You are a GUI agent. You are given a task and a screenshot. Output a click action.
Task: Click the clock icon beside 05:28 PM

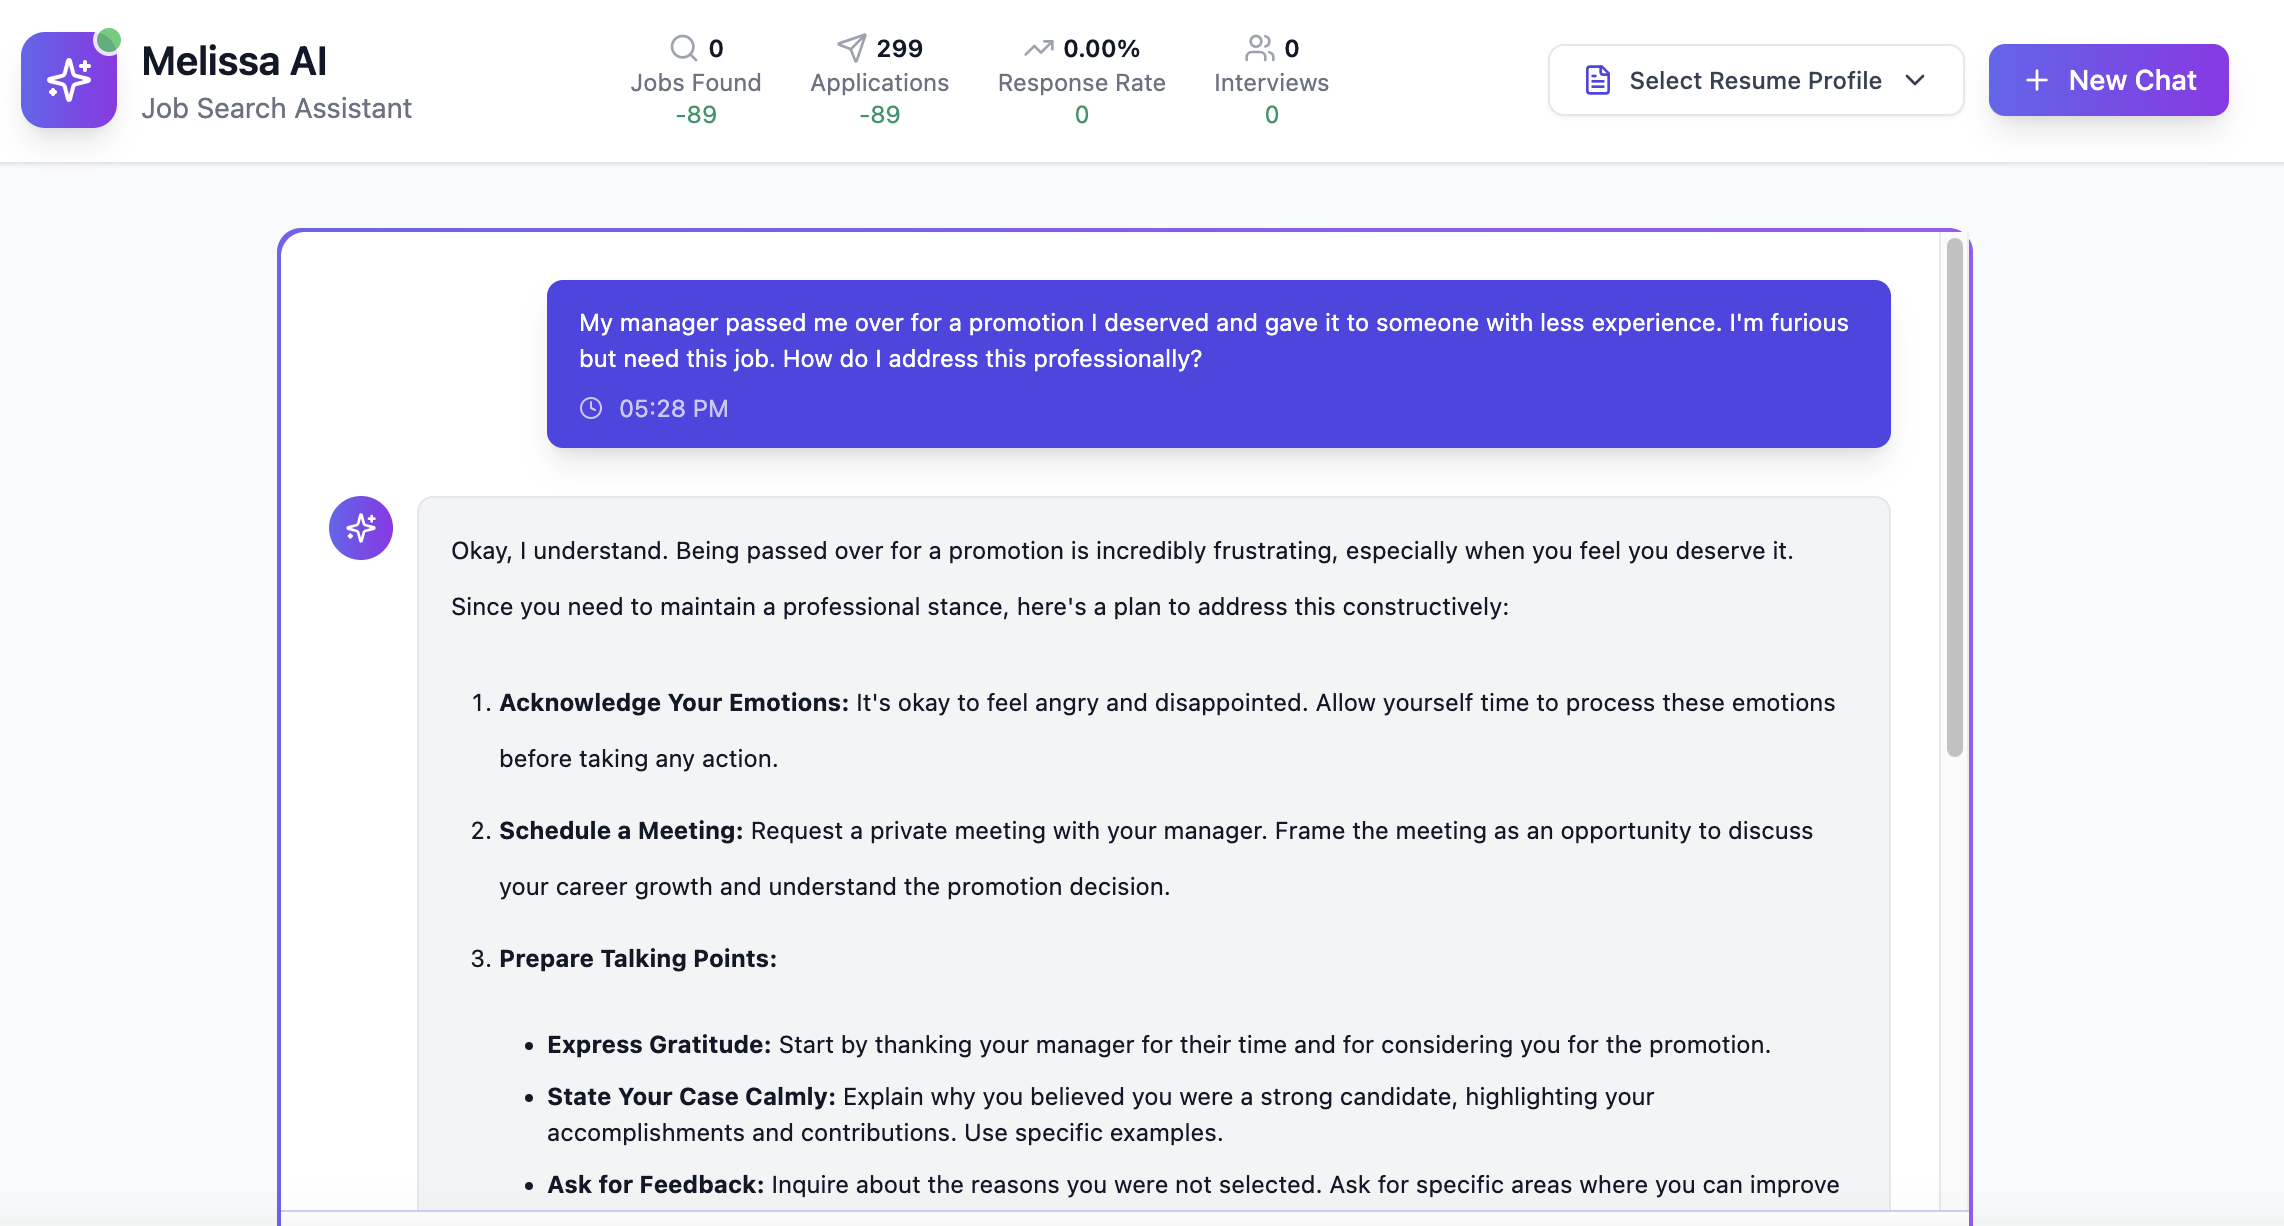(x=591, y=408)
